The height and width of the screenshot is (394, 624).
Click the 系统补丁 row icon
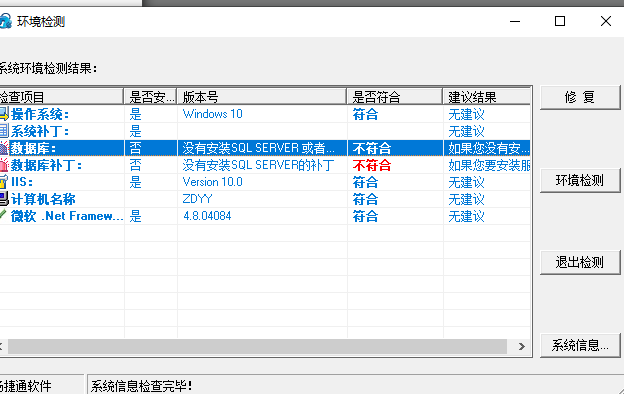click(4, 131)
